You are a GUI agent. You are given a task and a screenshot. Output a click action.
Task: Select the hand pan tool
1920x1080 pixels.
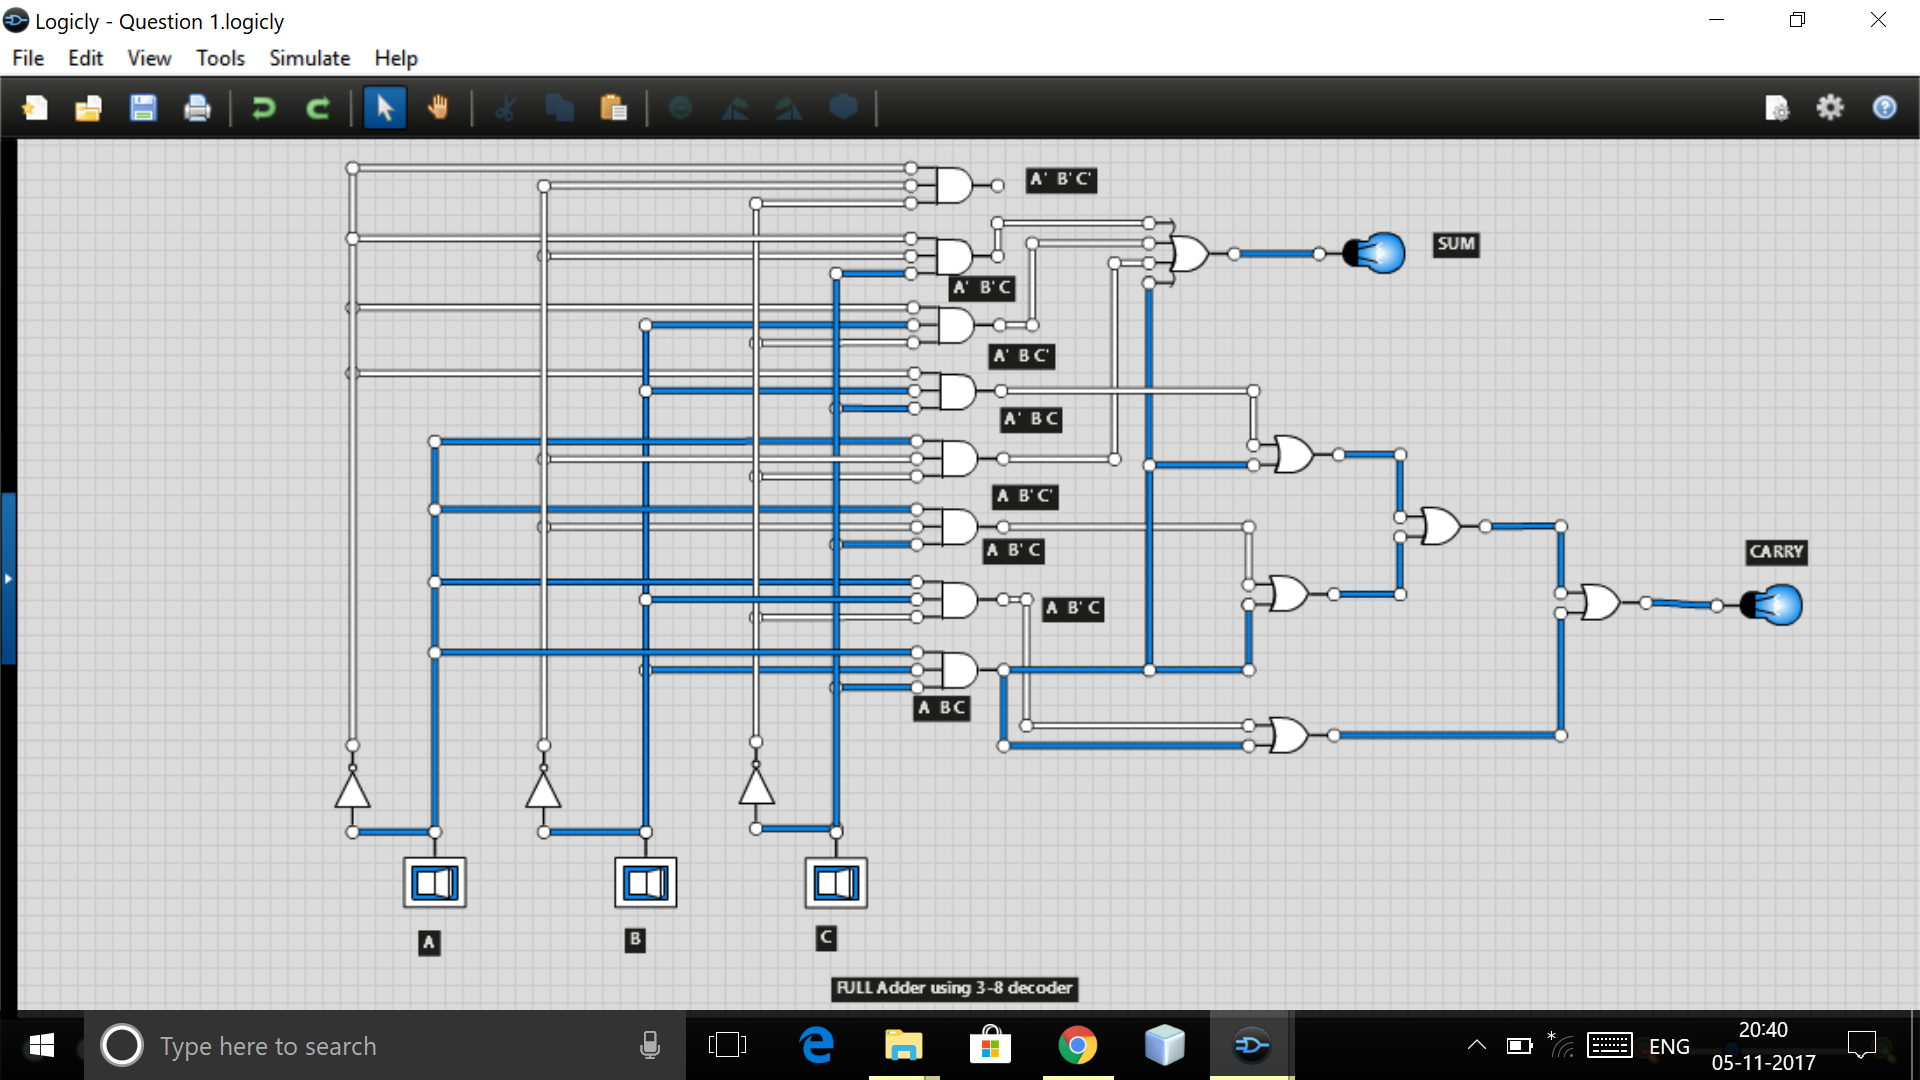[x=438, y=107]
